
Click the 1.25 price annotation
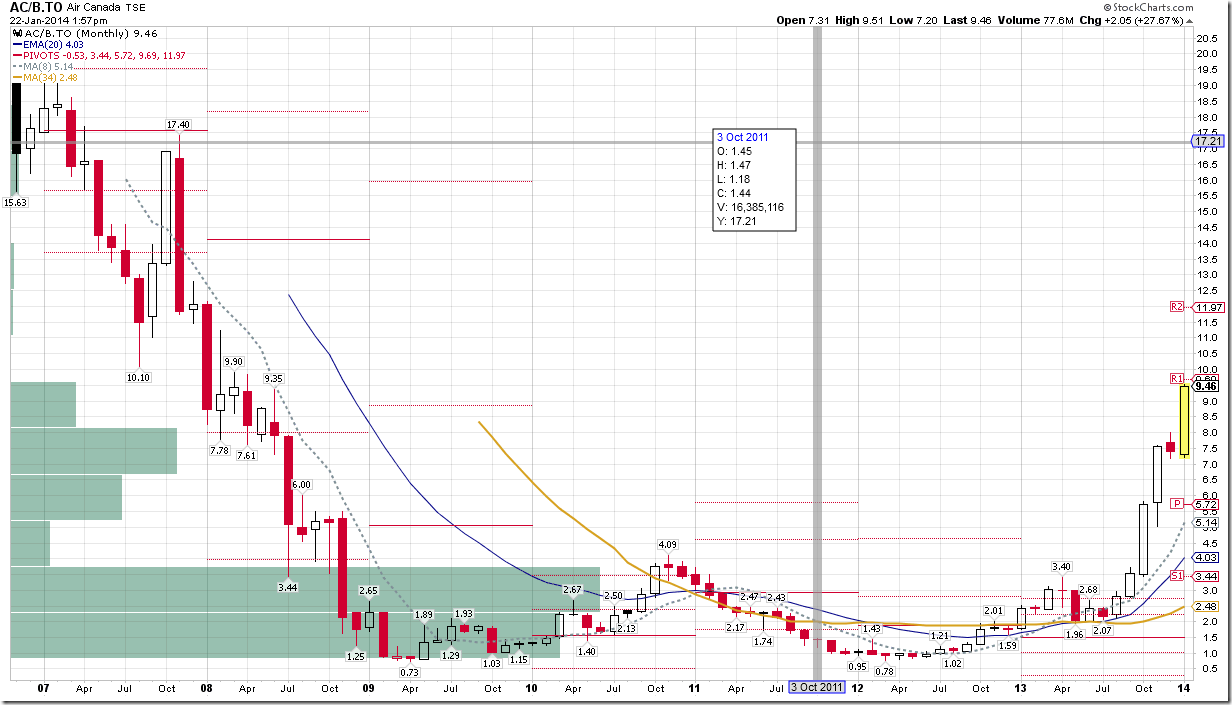pyautogui.click(x=355, y=656)
